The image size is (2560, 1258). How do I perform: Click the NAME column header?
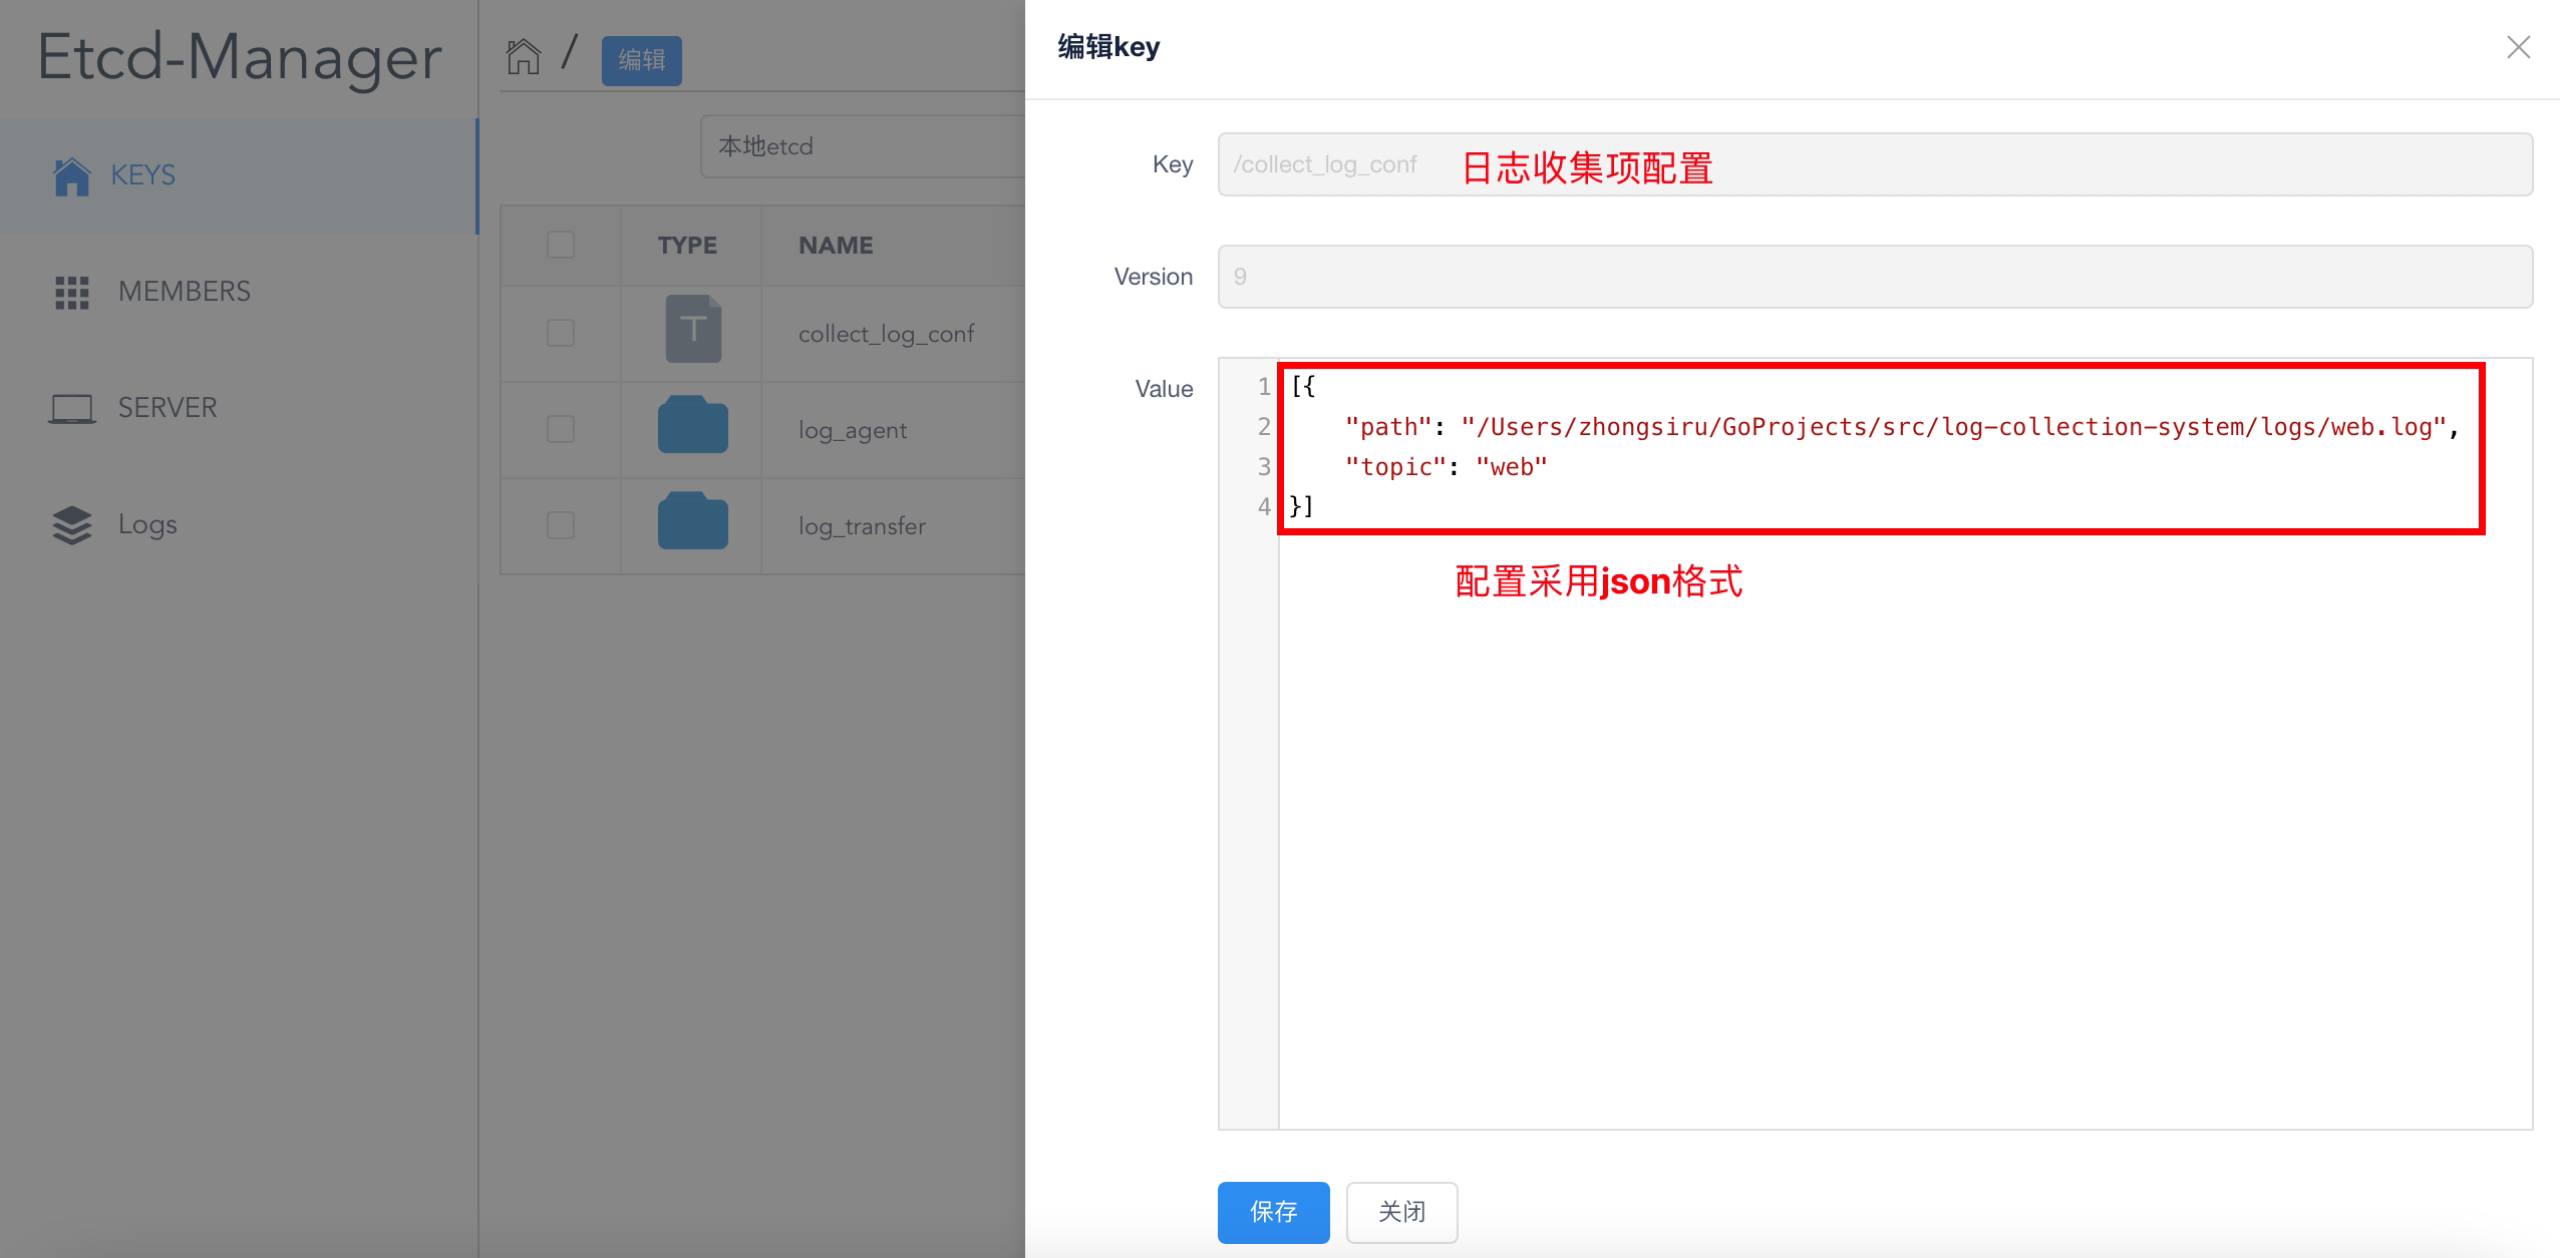pyautogui.click(x=836, y=245)
